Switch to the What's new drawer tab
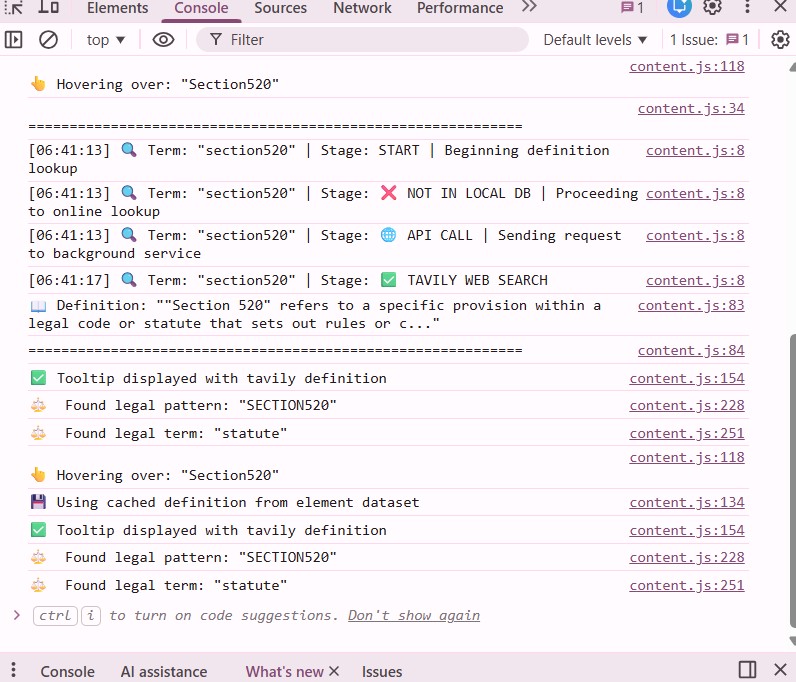Screen dimensions: 796x682 [284, 671]
